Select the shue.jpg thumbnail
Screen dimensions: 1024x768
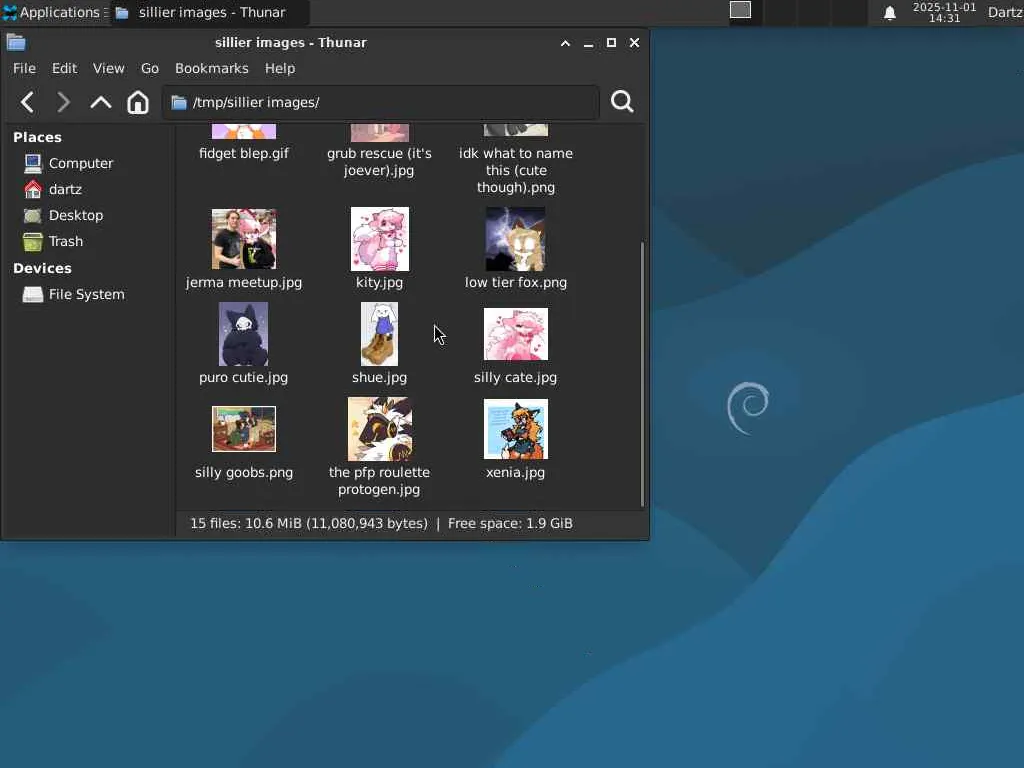(379, 334)
